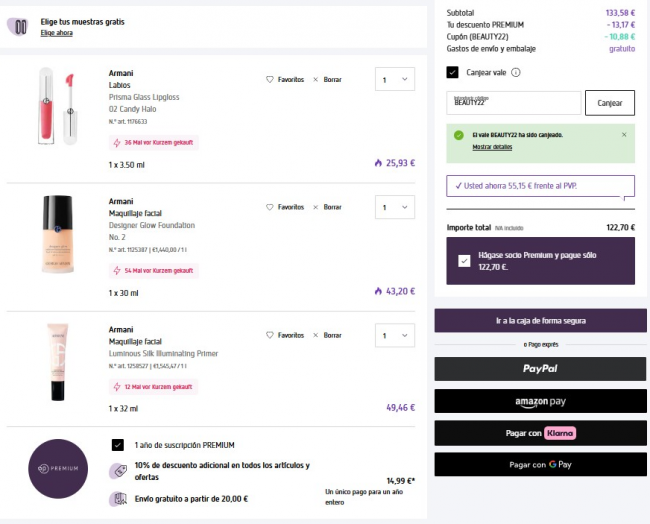Pay with the PayPal express button

(x=540, y=369)
